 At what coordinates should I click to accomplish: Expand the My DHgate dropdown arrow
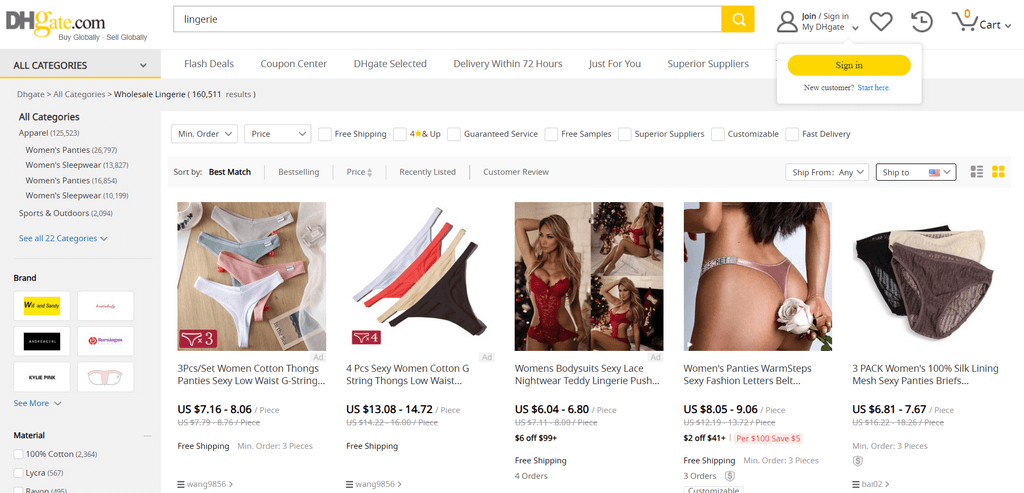(x=856, y=28)
